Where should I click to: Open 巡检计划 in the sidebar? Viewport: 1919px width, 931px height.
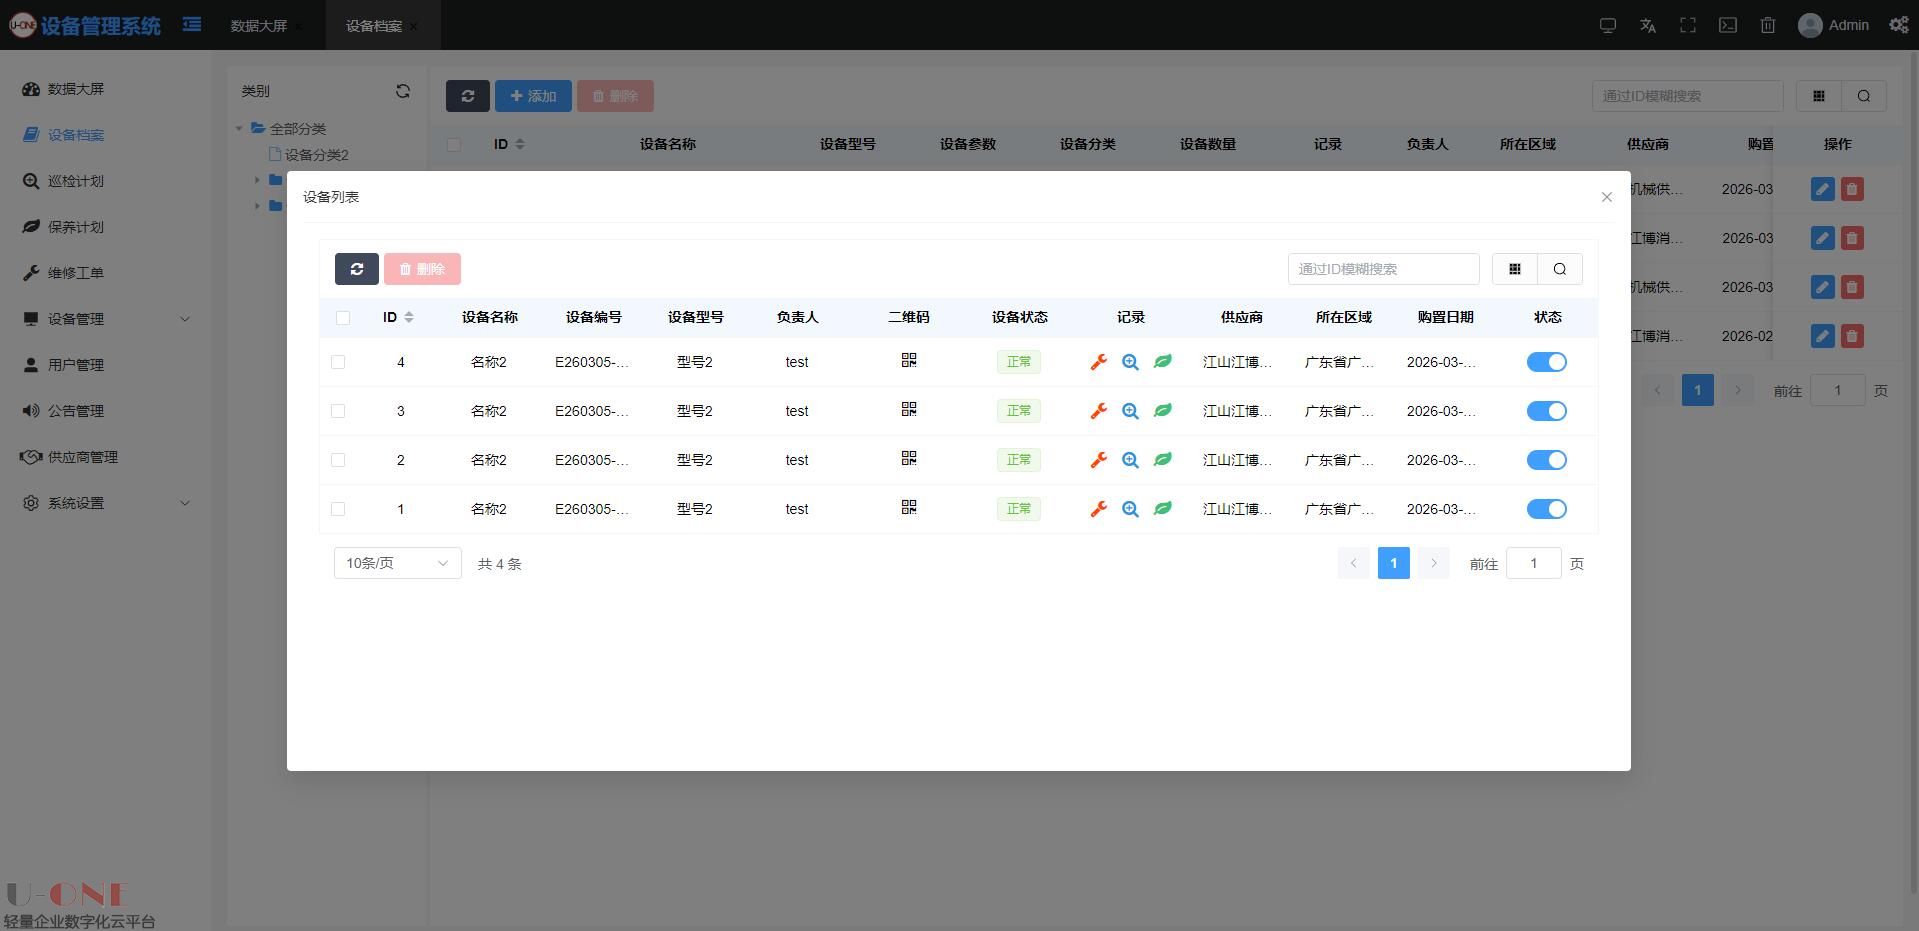pos(76,181)
